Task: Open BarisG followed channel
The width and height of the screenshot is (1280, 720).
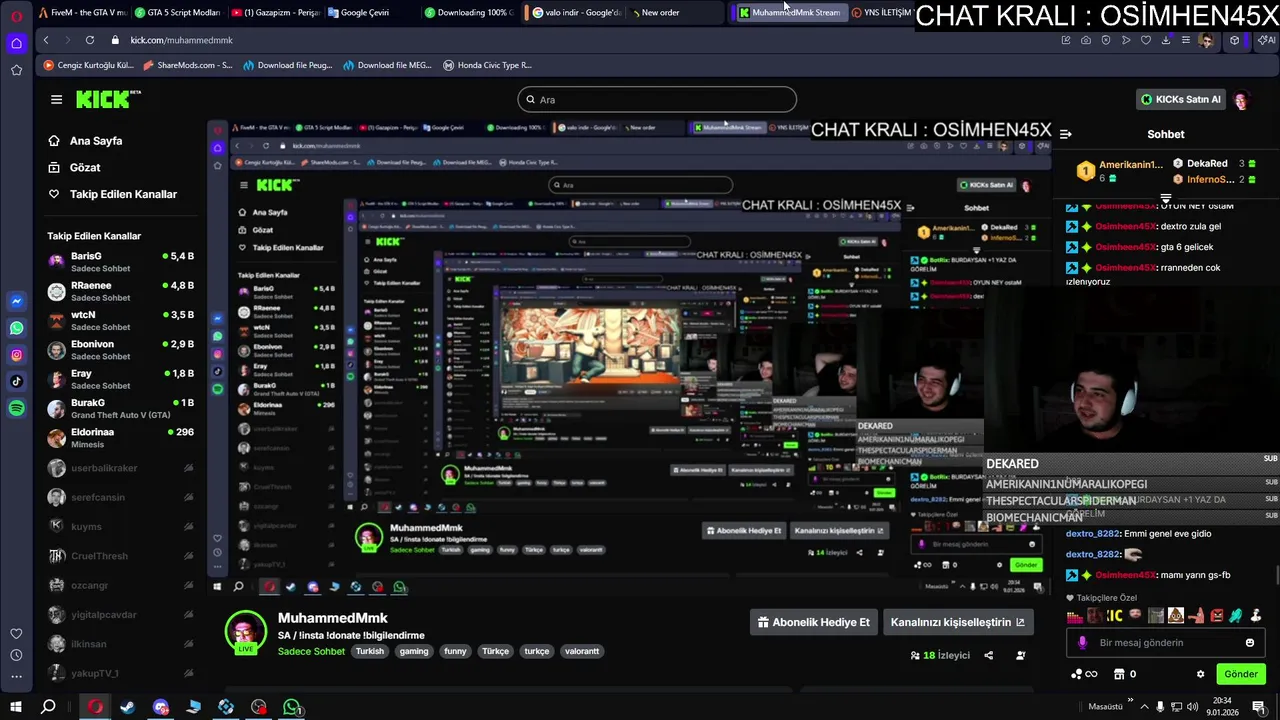Action: (x=121, y=262)
